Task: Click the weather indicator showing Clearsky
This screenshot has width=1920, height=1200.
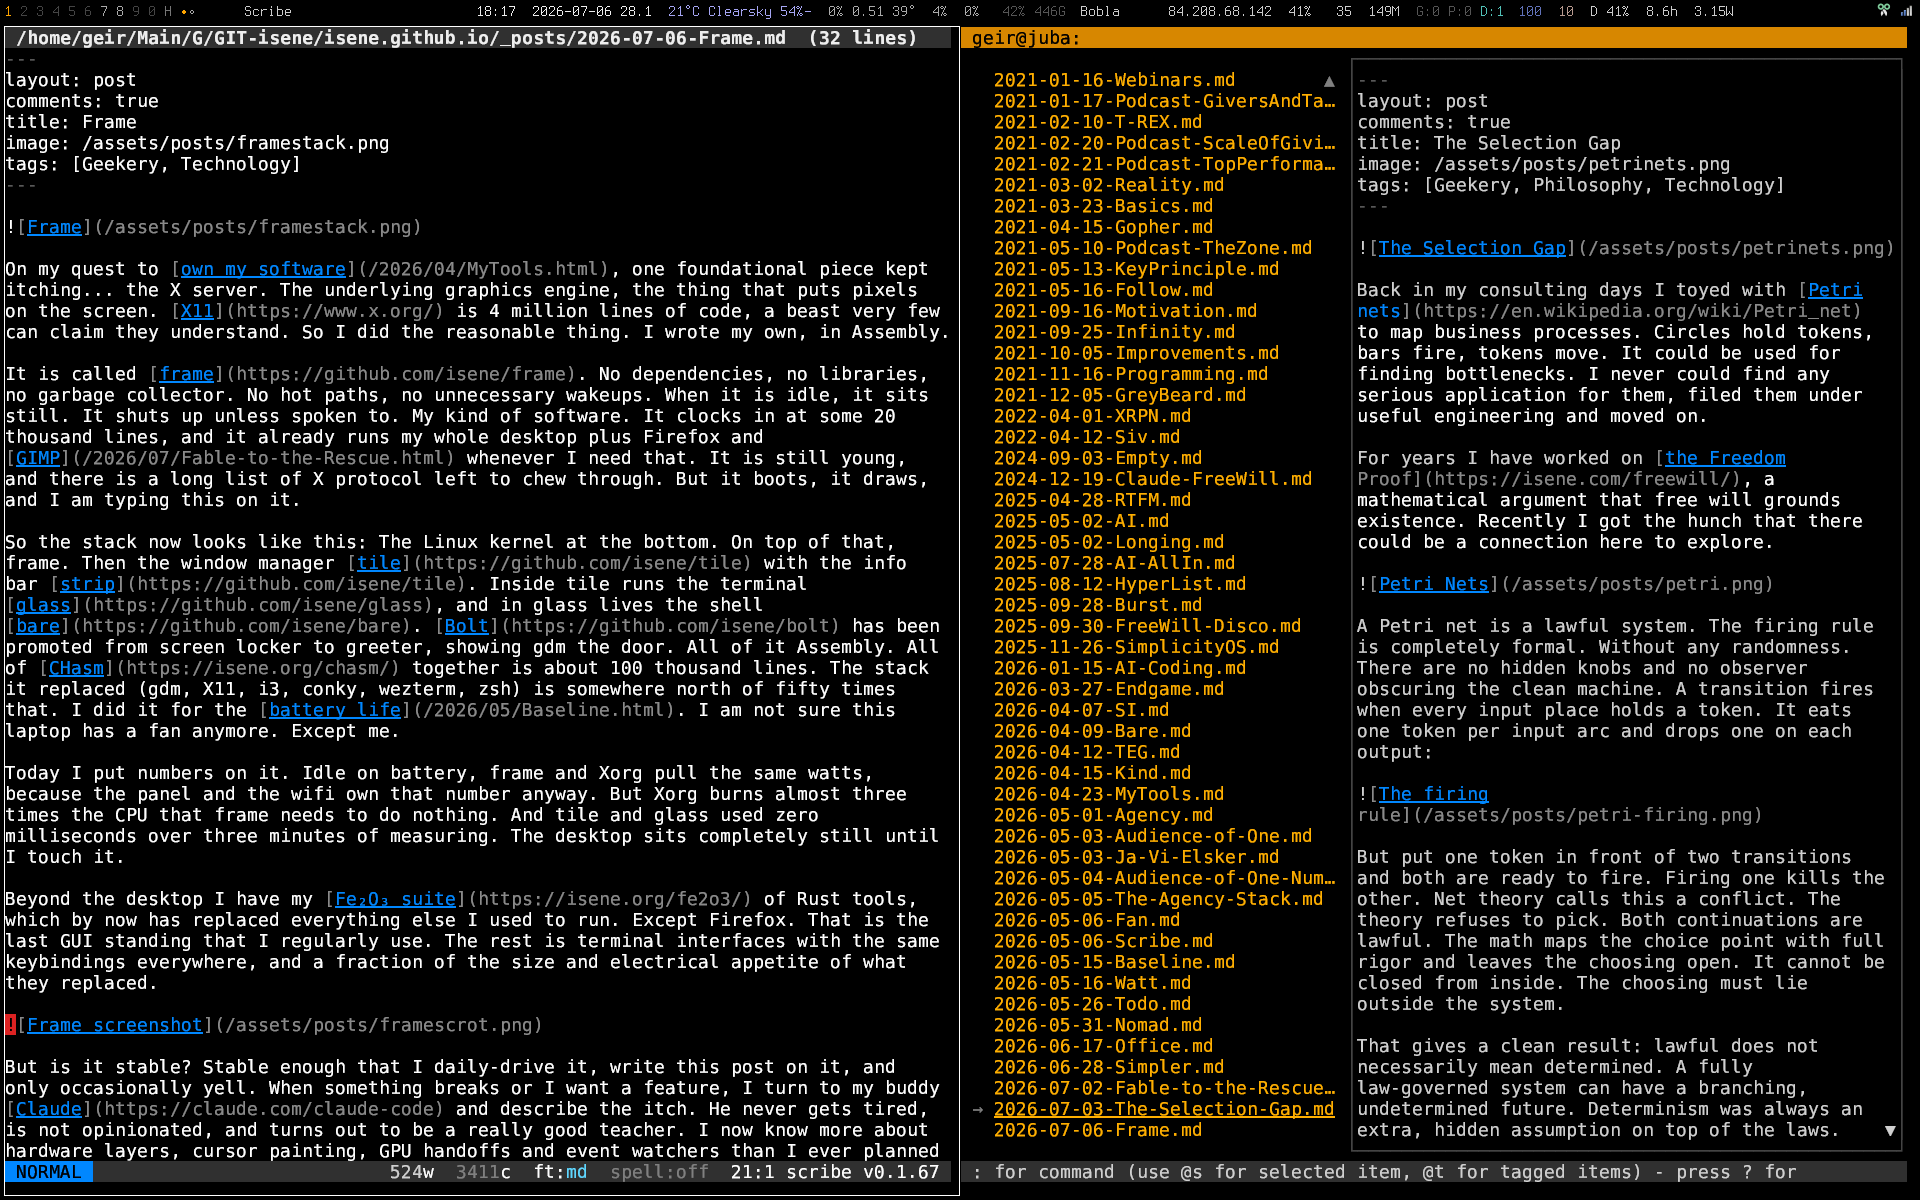Action: click(739, 11)
